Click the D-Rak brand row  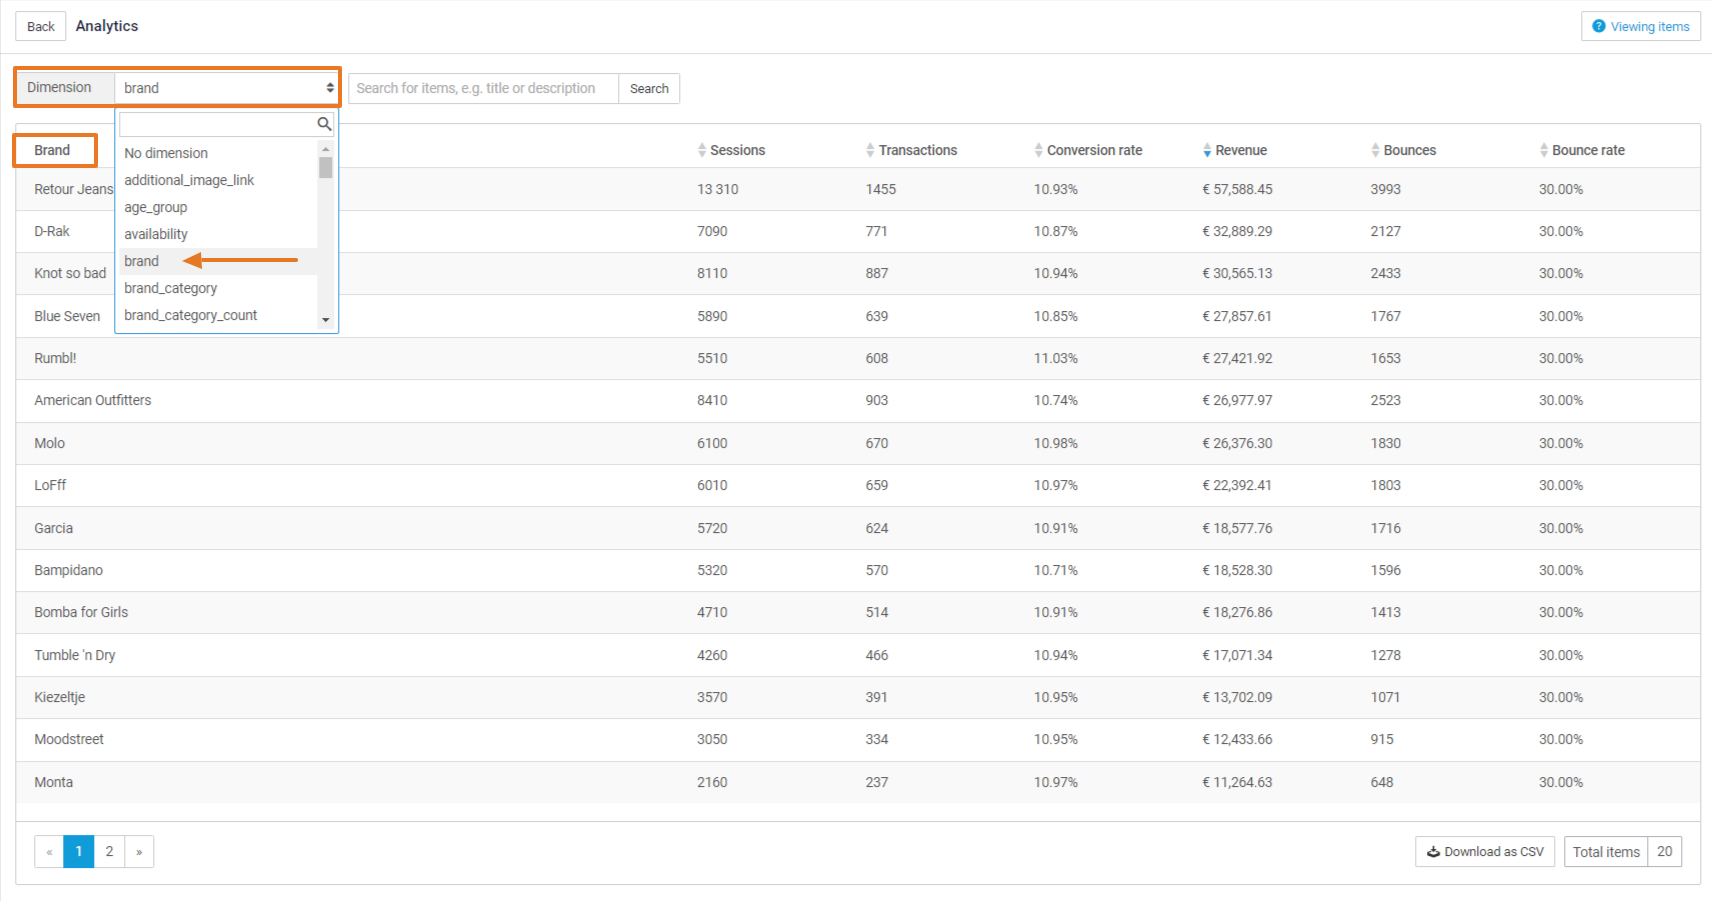tap(858, 231)
